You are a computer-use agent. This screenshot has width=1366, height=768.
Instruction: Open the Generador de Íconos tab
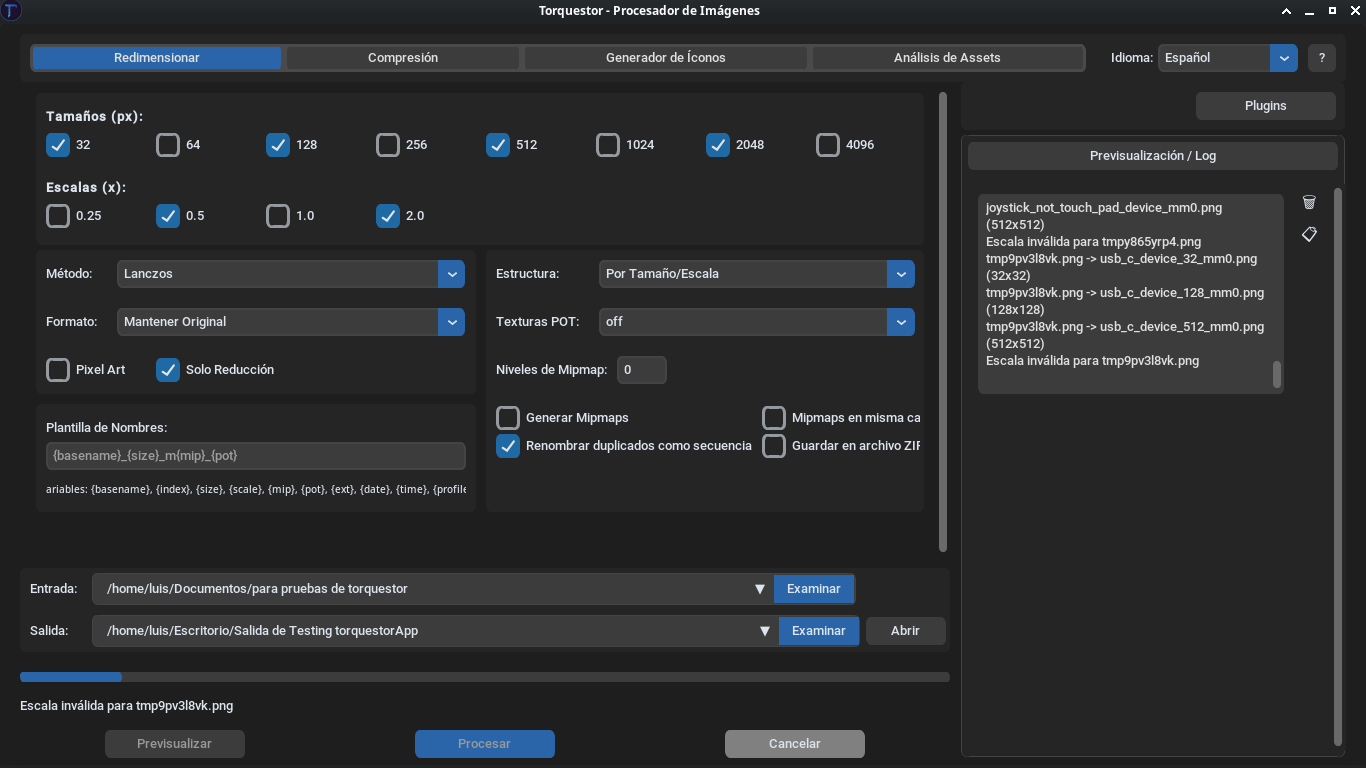point(664,57)
